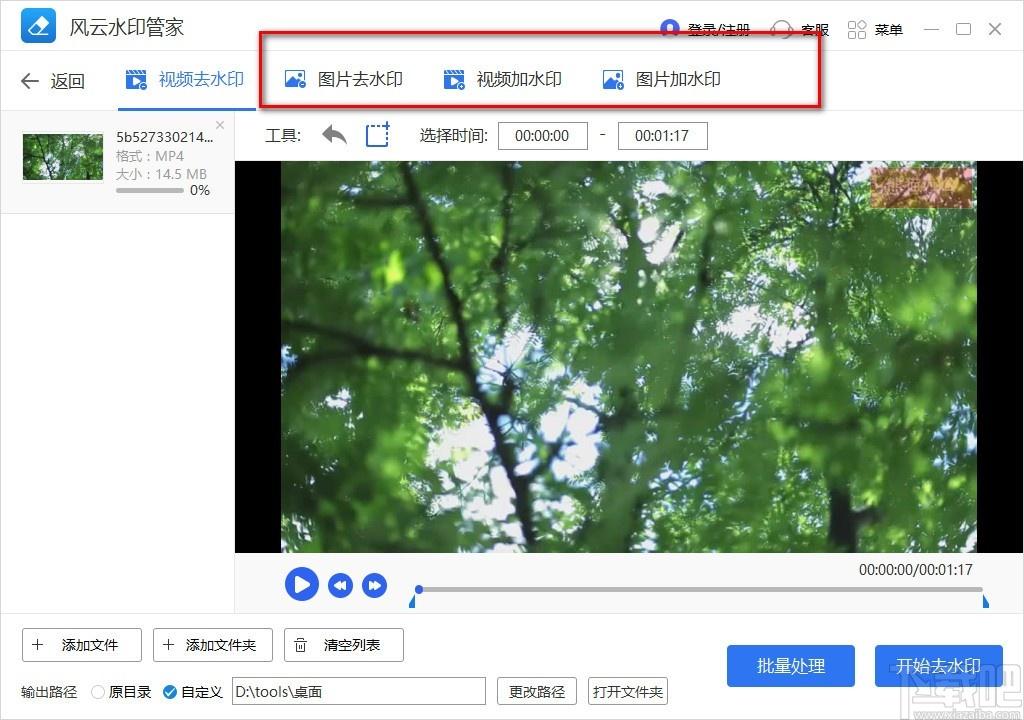The height and width of the screenshot is (720, 1024).
Task: Click the watermark area in video preview
Action: coord(922,187)
